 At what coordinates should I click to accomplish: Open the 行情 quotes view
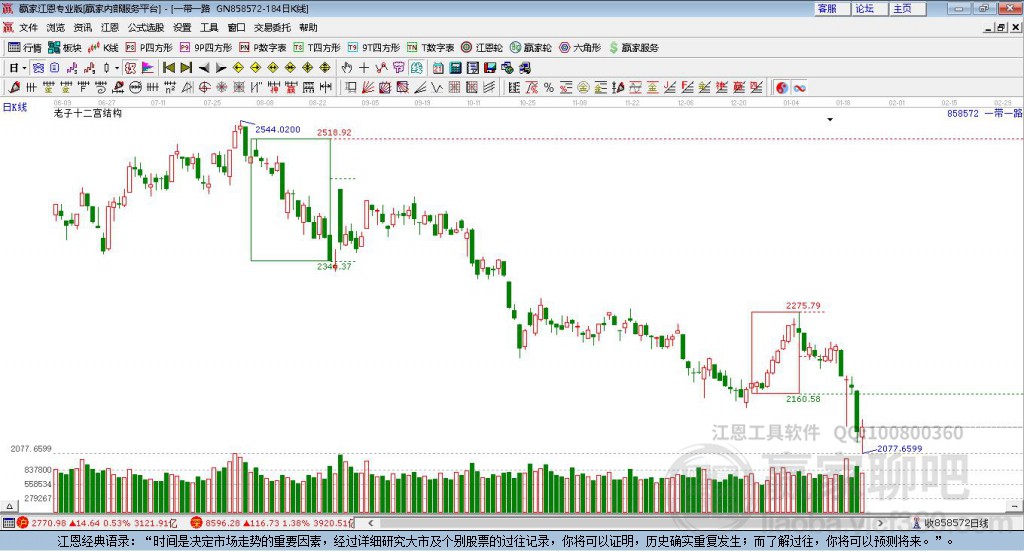[24, 48]
